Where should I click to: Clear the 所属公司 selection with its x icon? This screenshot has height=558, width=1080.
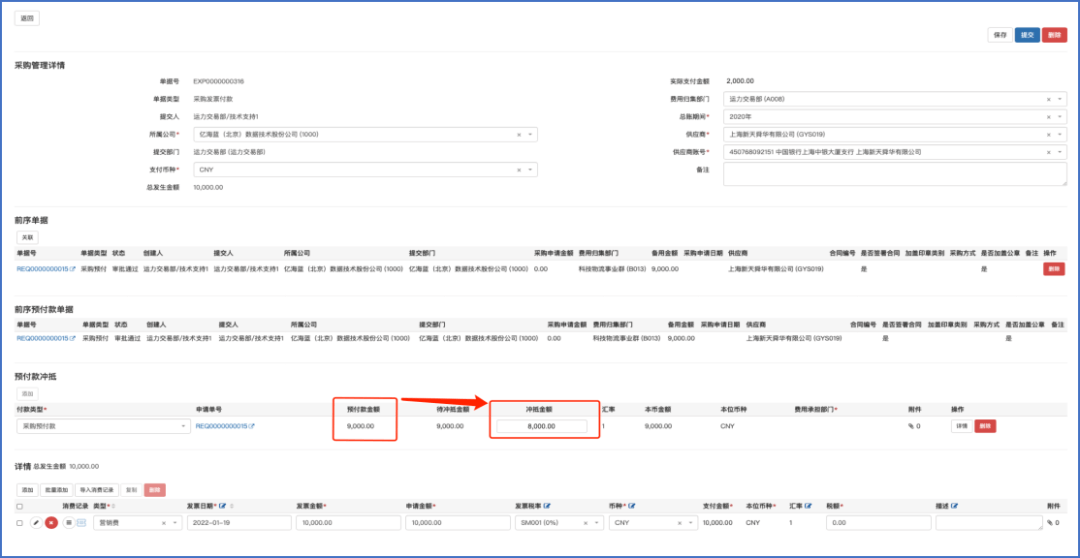click(x=519, y=135)
